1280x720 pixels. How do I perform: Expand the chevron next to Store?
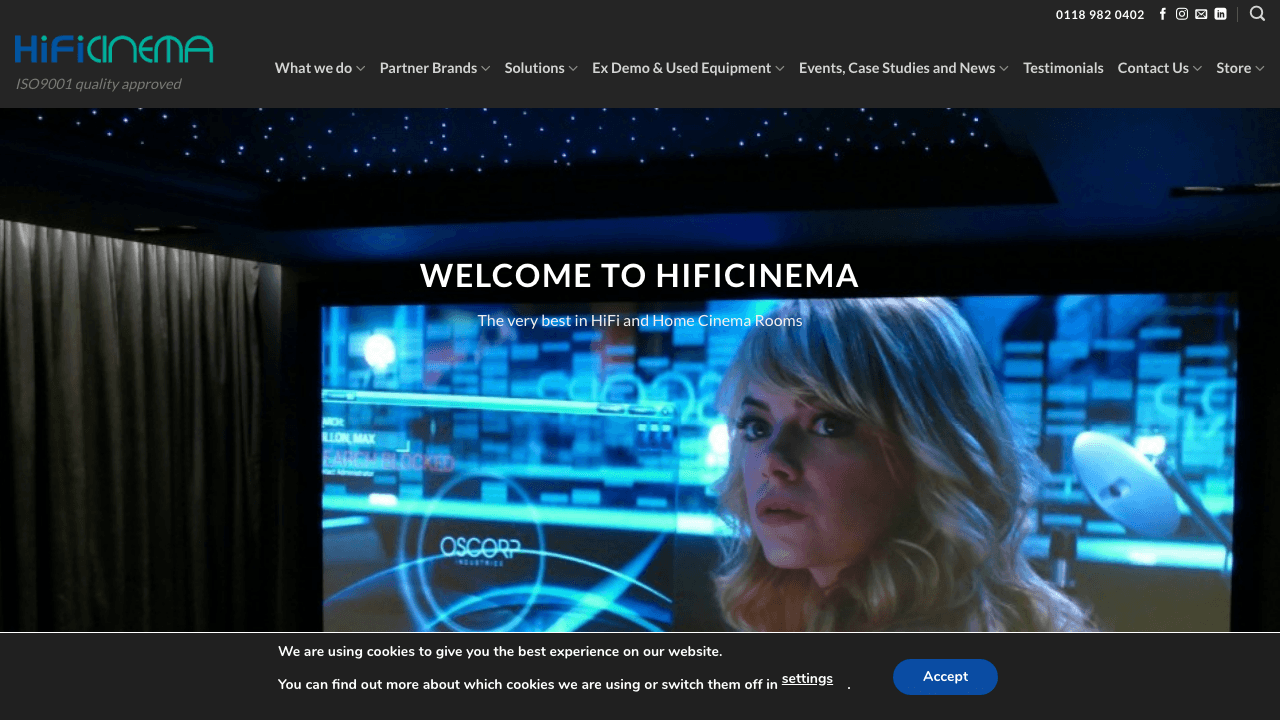[1260, 68]
